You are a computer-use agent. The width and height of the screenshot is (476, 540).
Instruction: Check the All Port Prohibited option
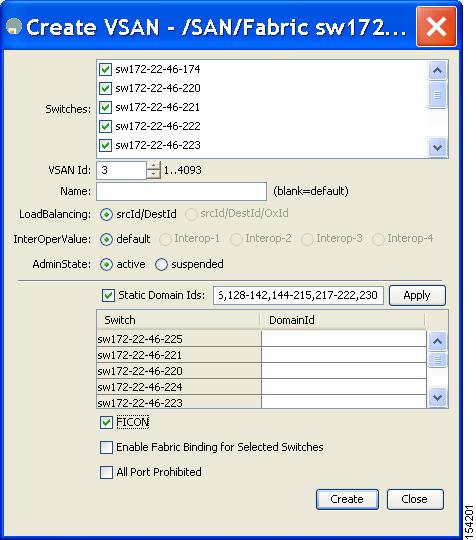(106, 472)
